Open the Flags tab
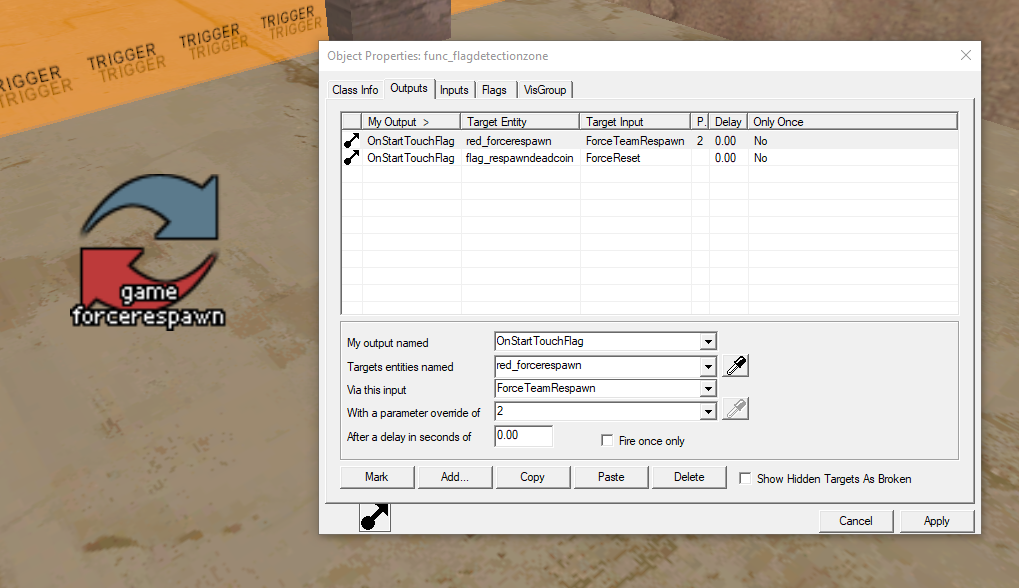The height and width of the screenshot is (588, 1019). click(x=495, y=90)
